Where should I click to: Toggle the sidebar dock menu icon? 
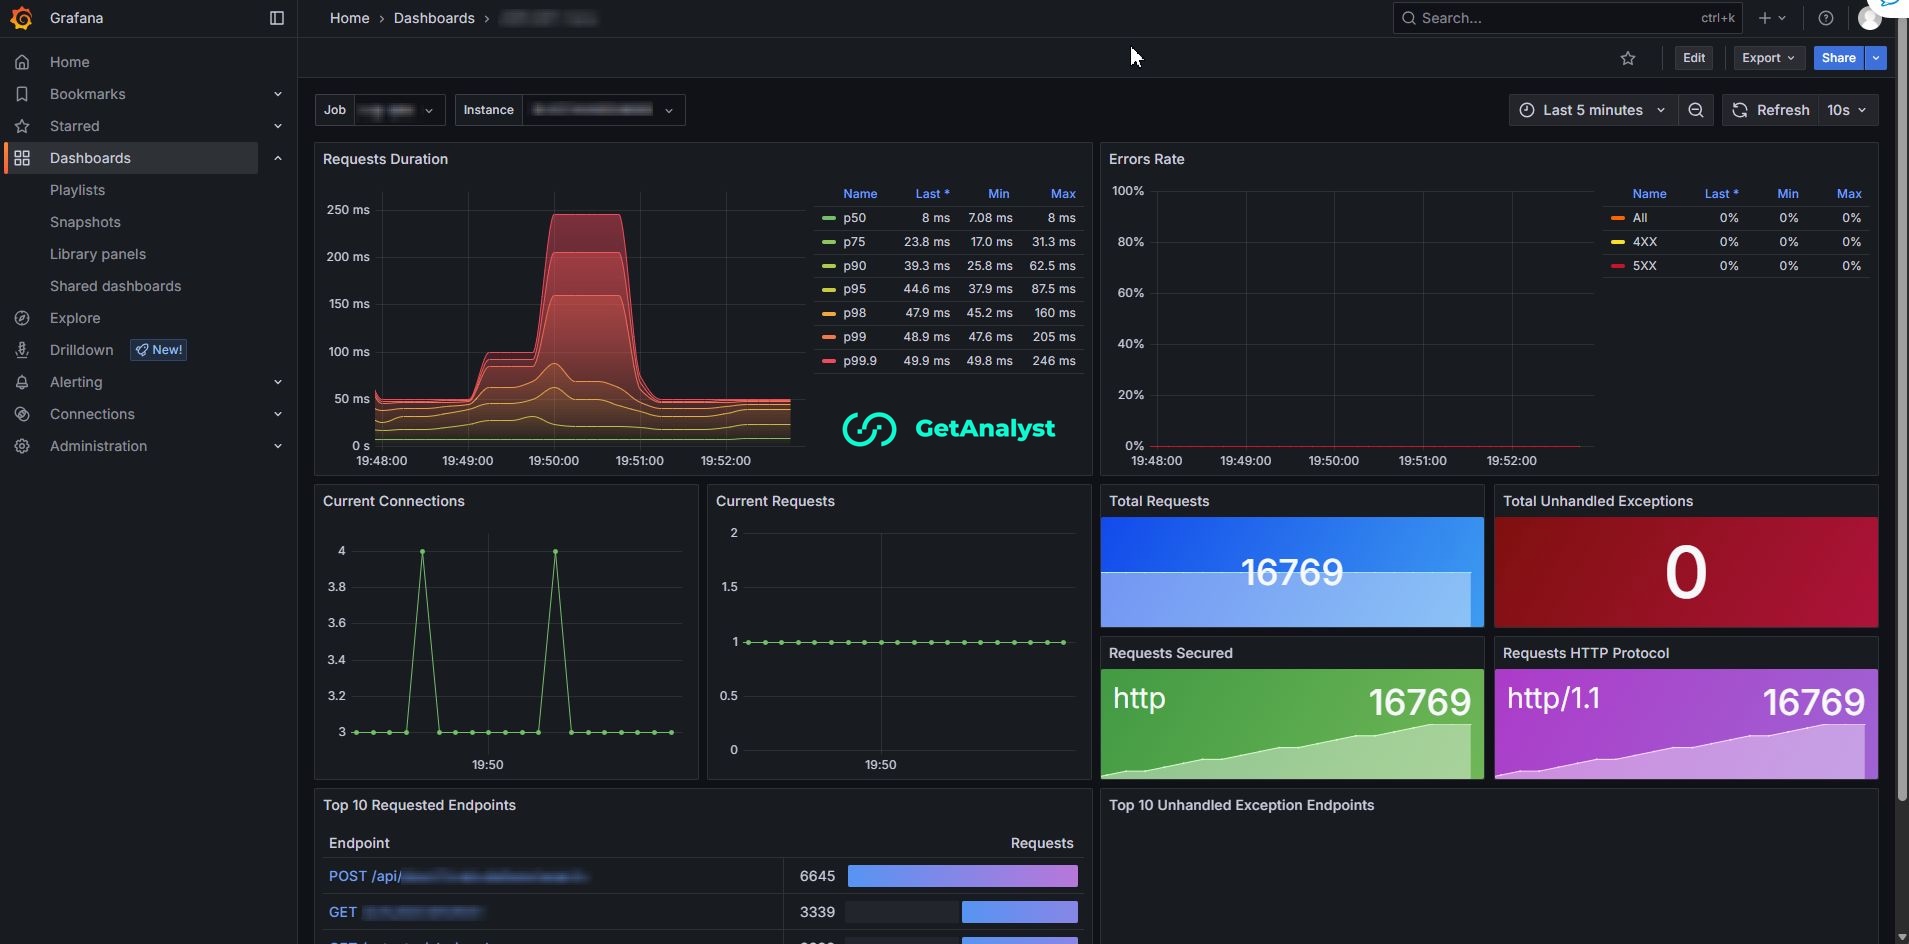click(x=277, y=18)
